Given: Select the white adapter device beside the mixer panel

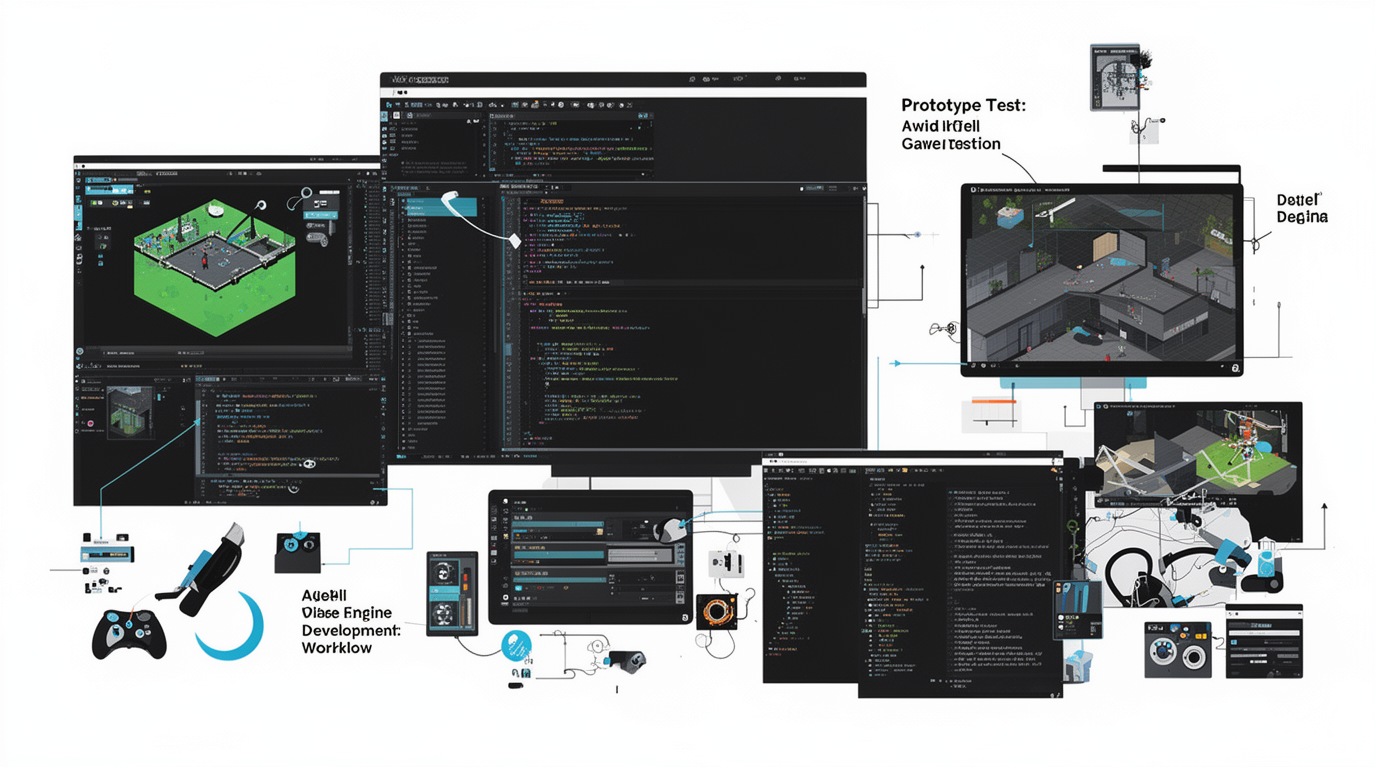Looking at the screenshot, I should 724,565.
